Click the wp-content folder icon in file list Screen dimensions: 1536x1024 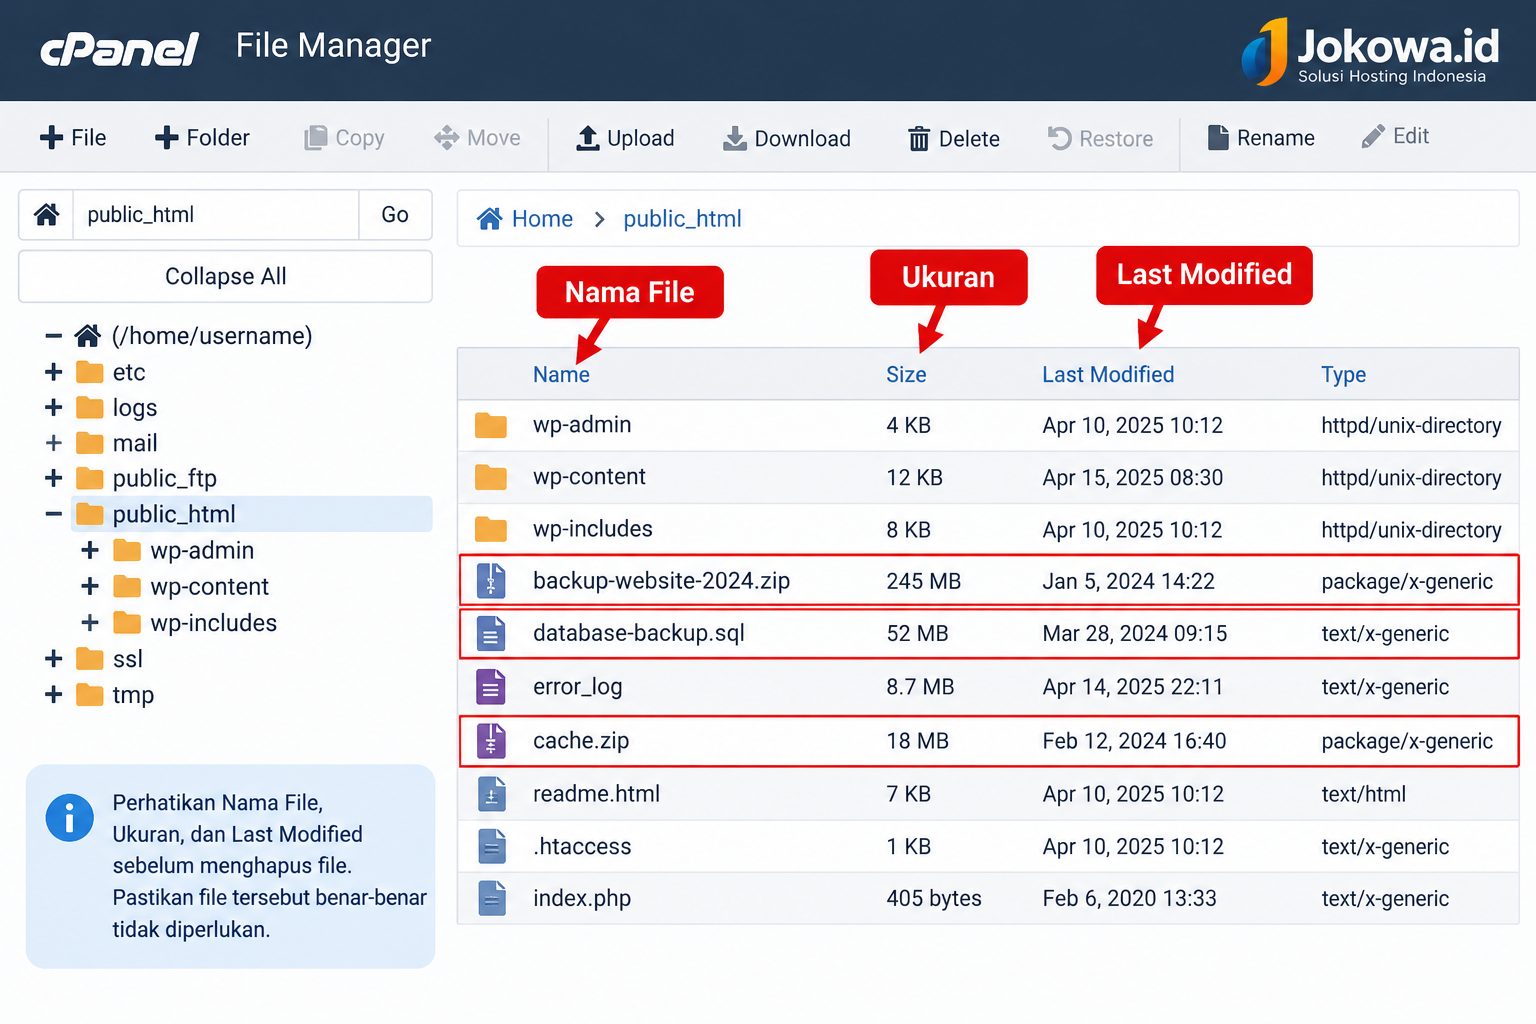490,477
